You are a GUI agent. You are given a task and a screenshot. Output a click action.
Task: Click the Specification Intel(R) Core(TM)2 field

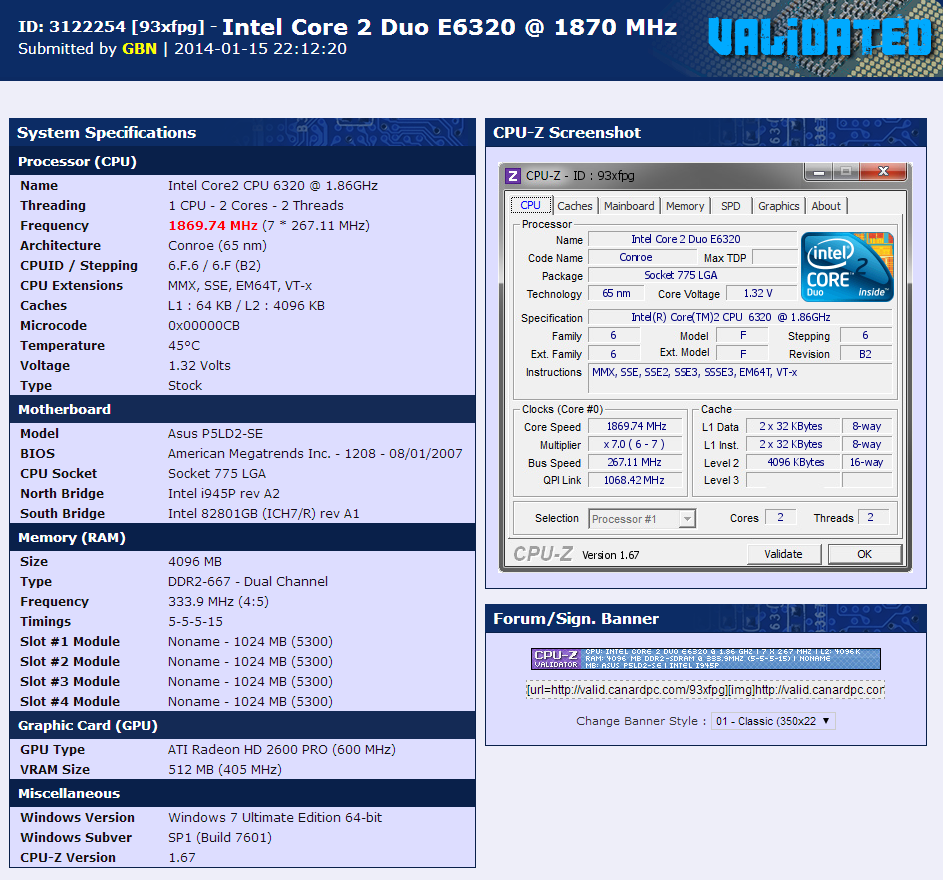pyautogui.click(x=740, y=317)
